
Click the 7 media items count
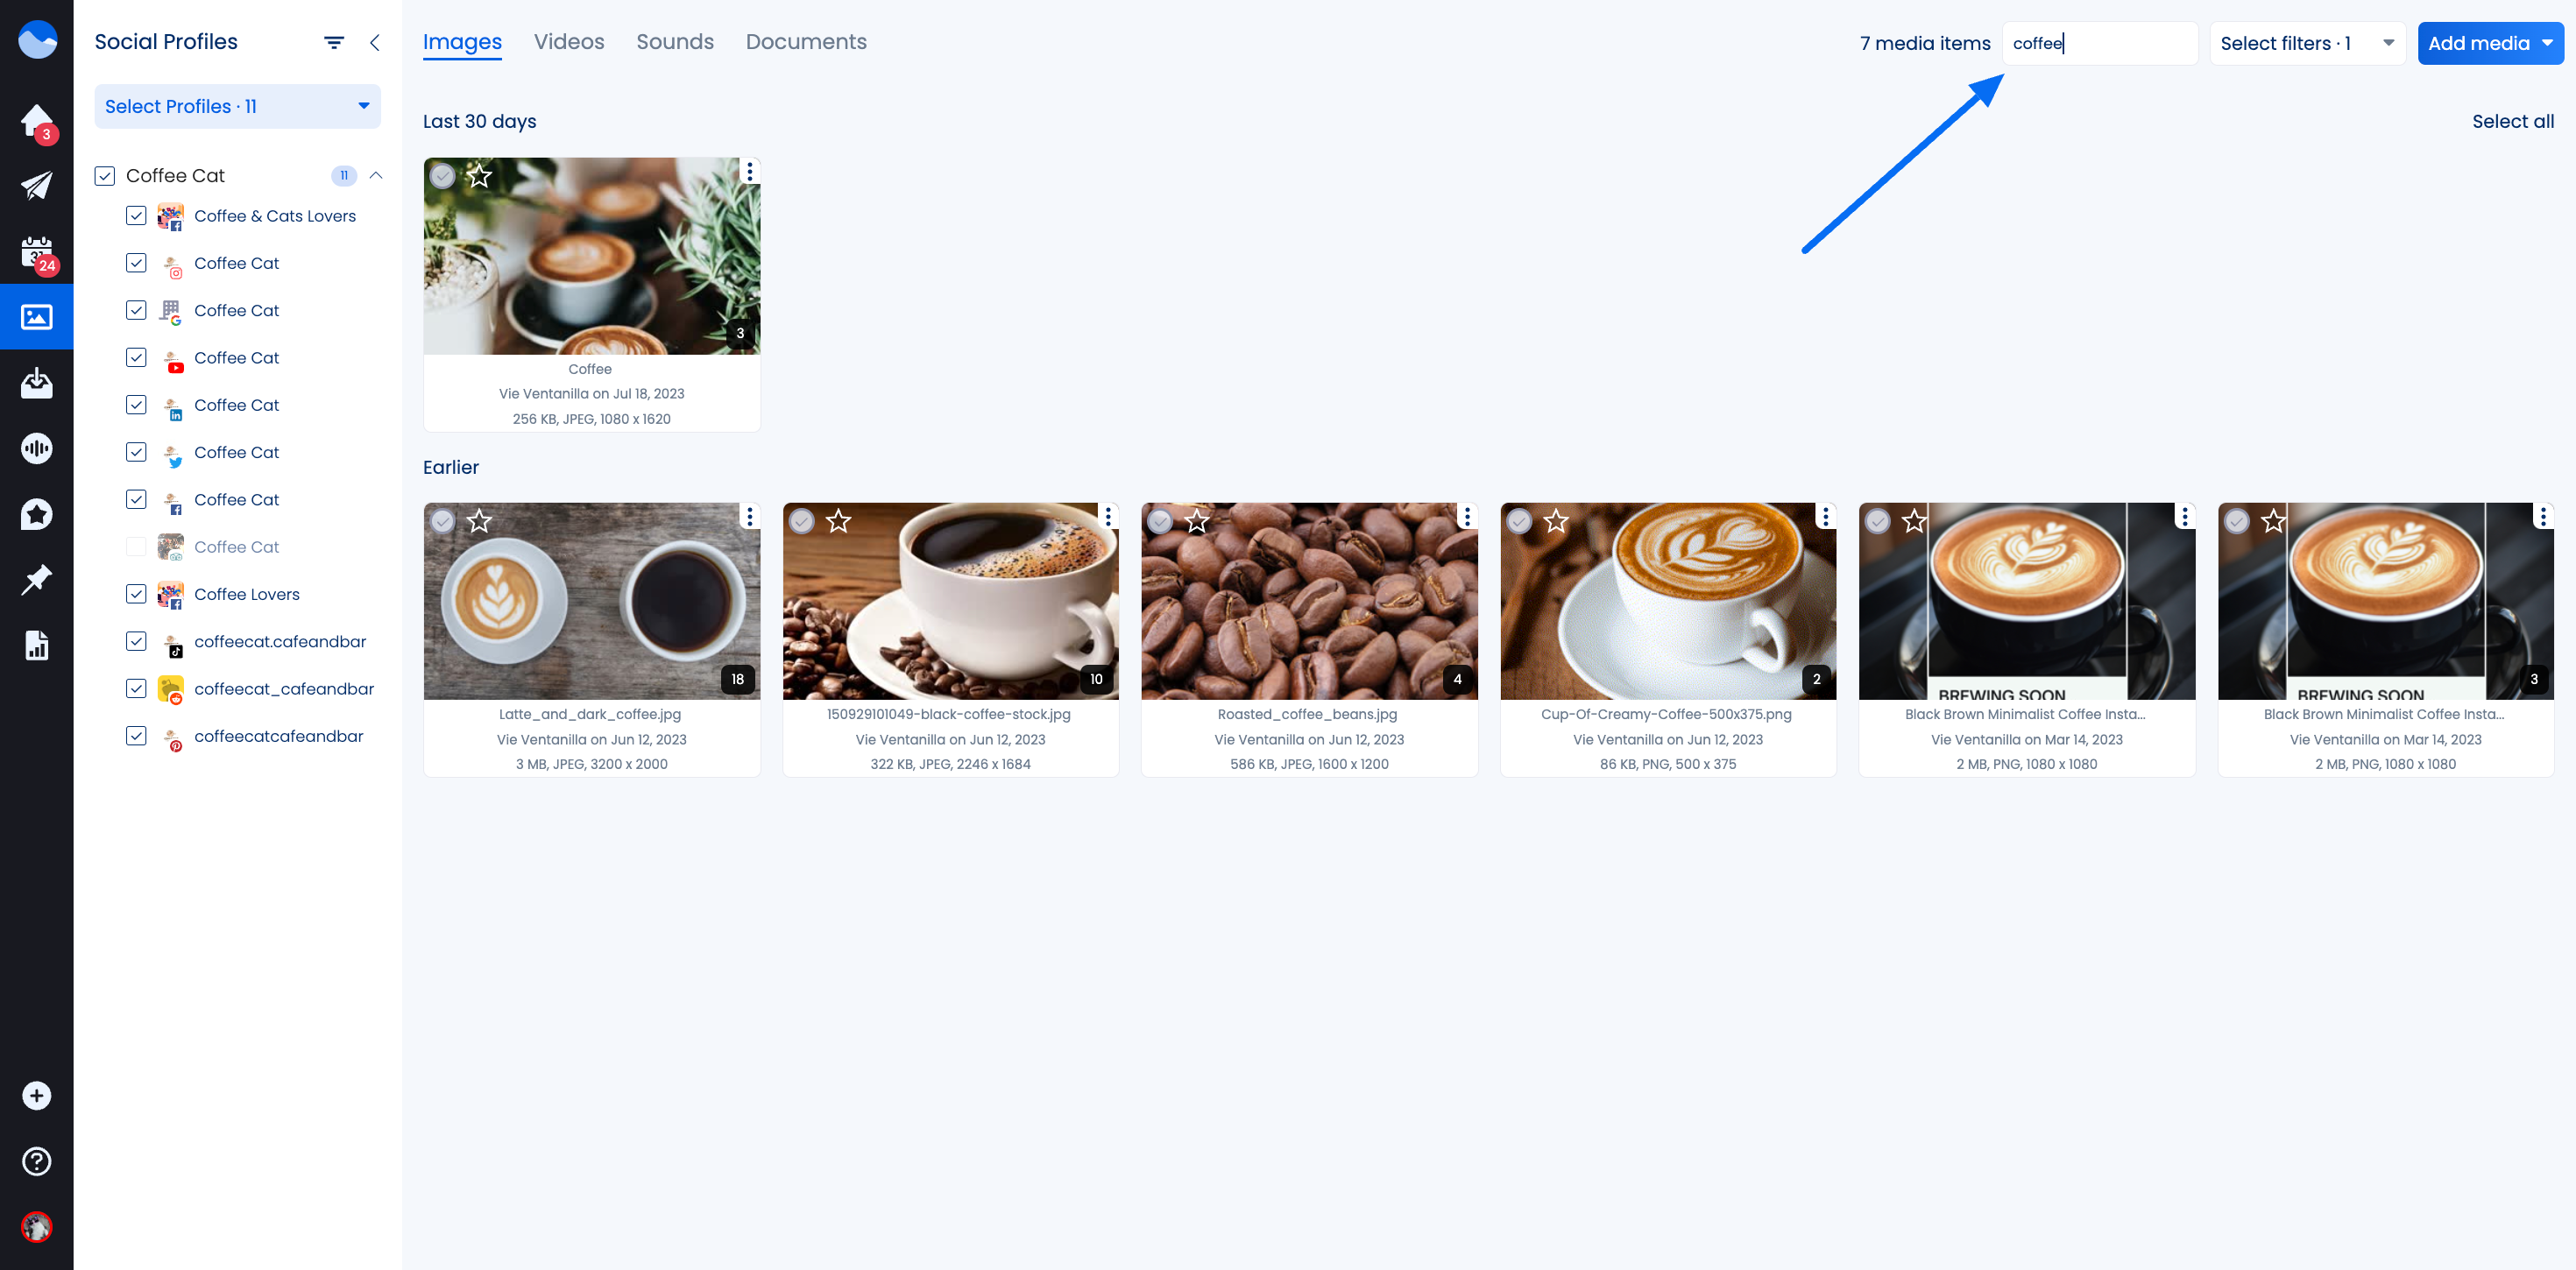[1925, 43]
